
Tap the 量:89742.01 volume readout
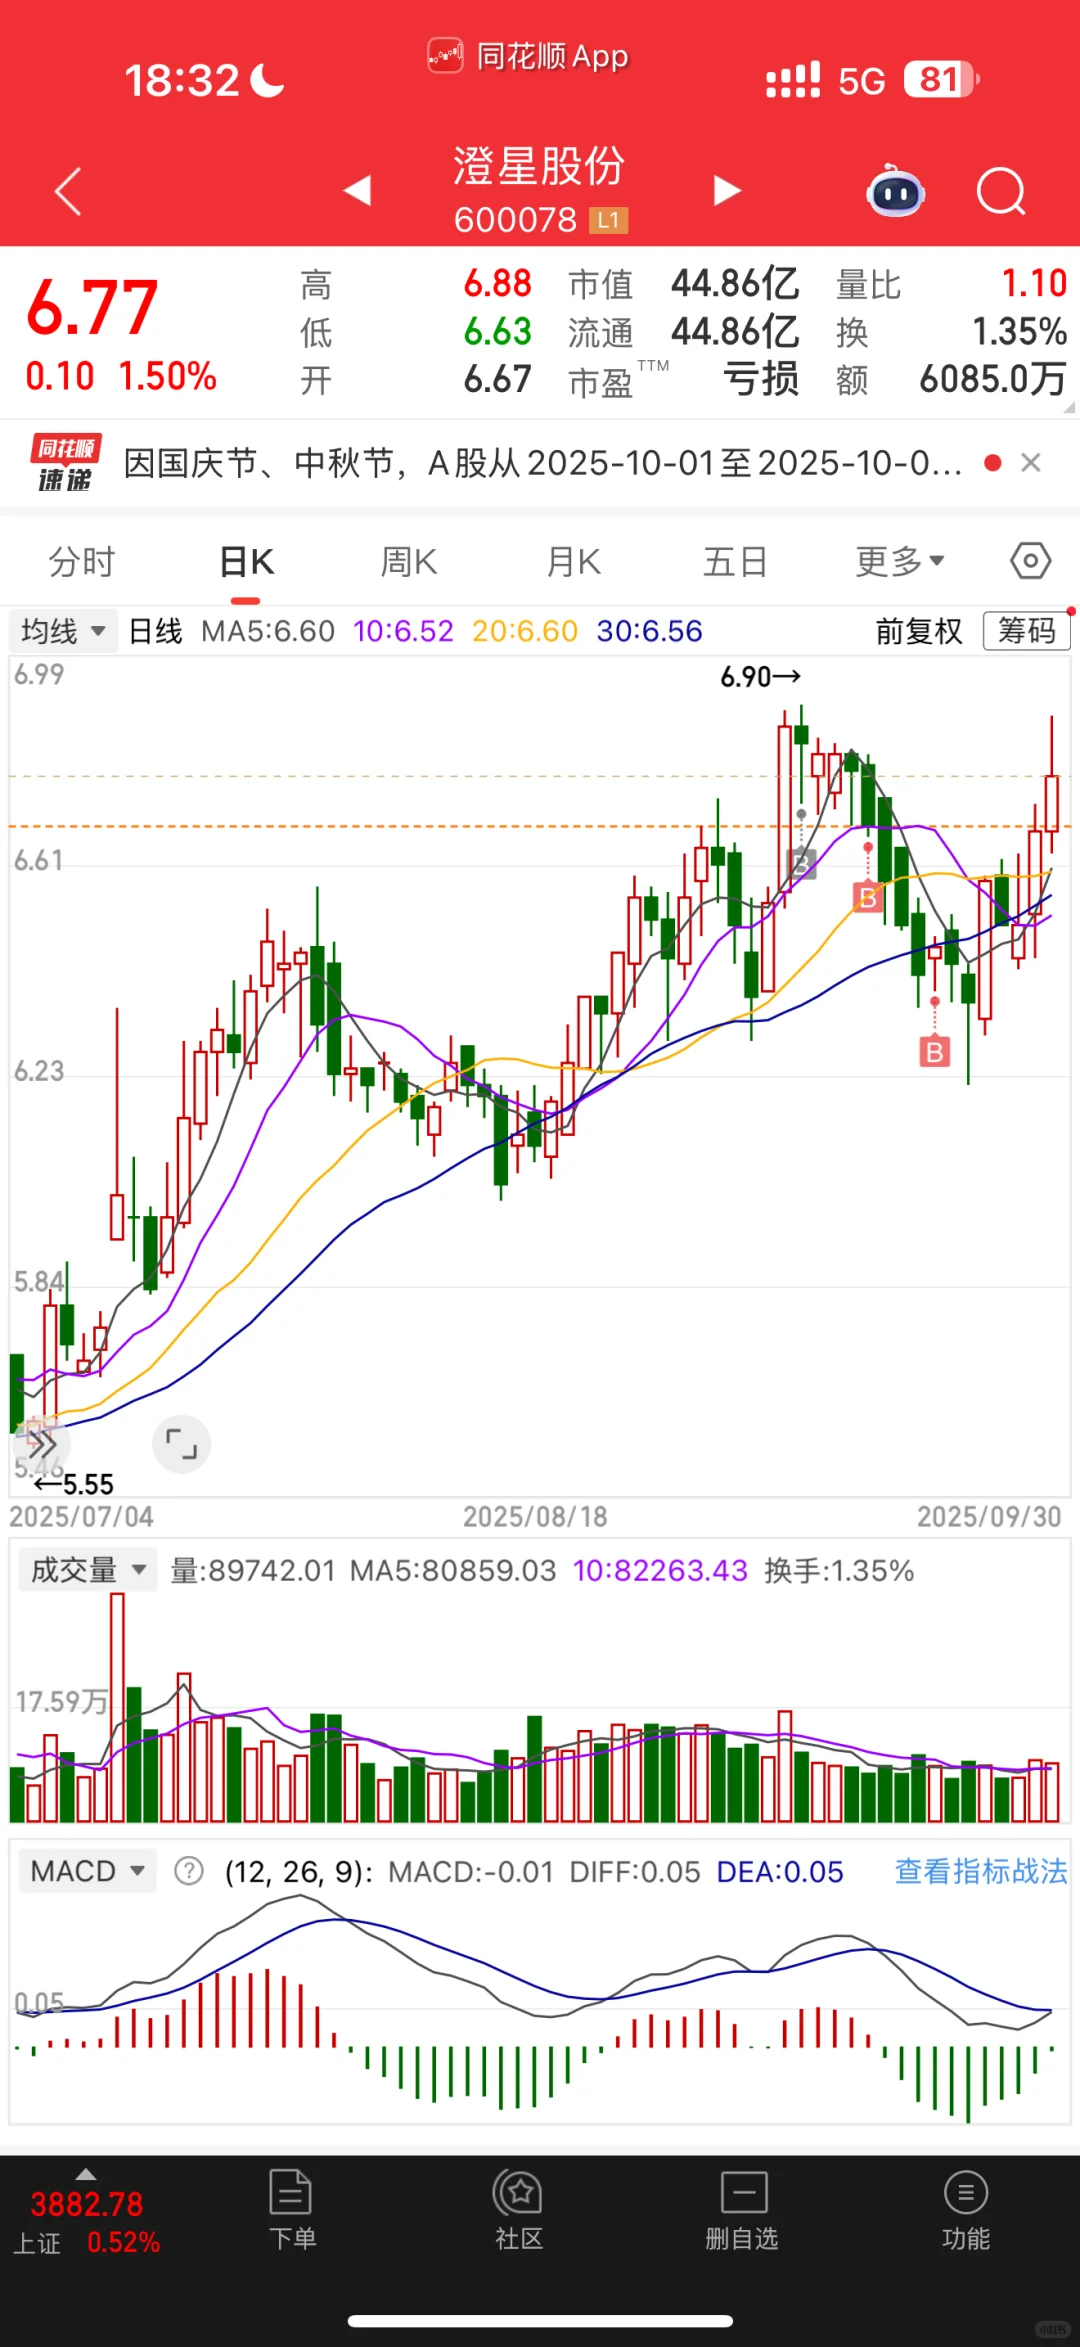pos(252,1570)
